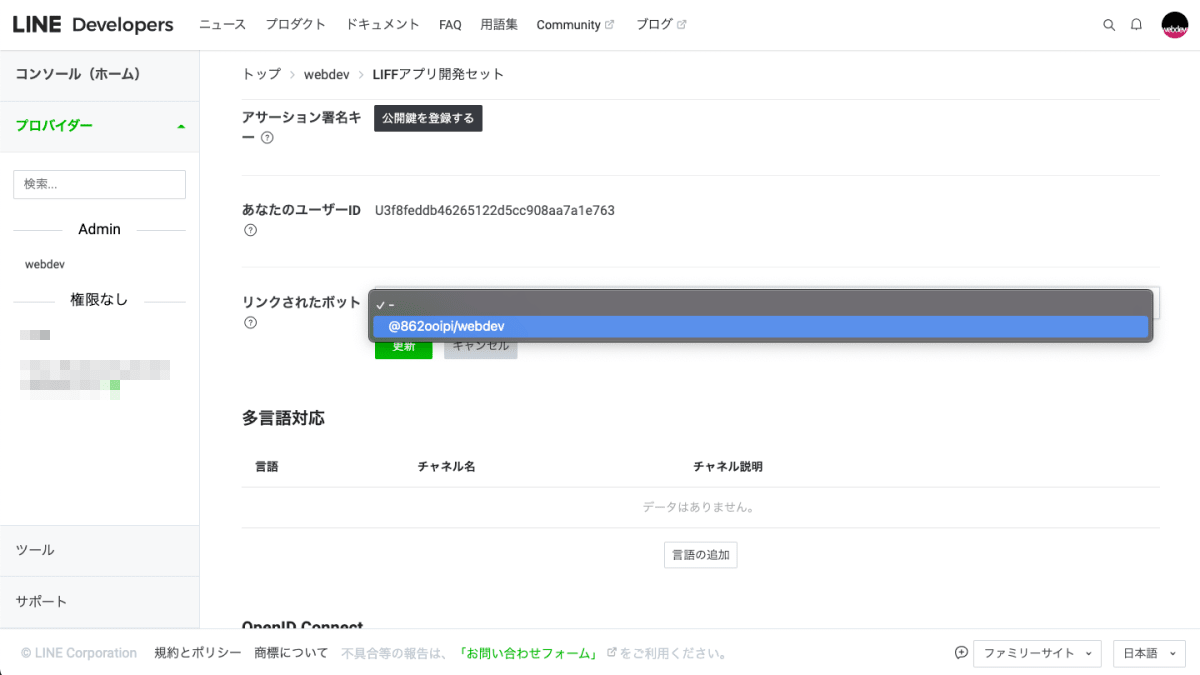Viewport: 1200px width, 675px height.
Task: Open 用語集 in top navigation
Action: click(x=499, y=25)
